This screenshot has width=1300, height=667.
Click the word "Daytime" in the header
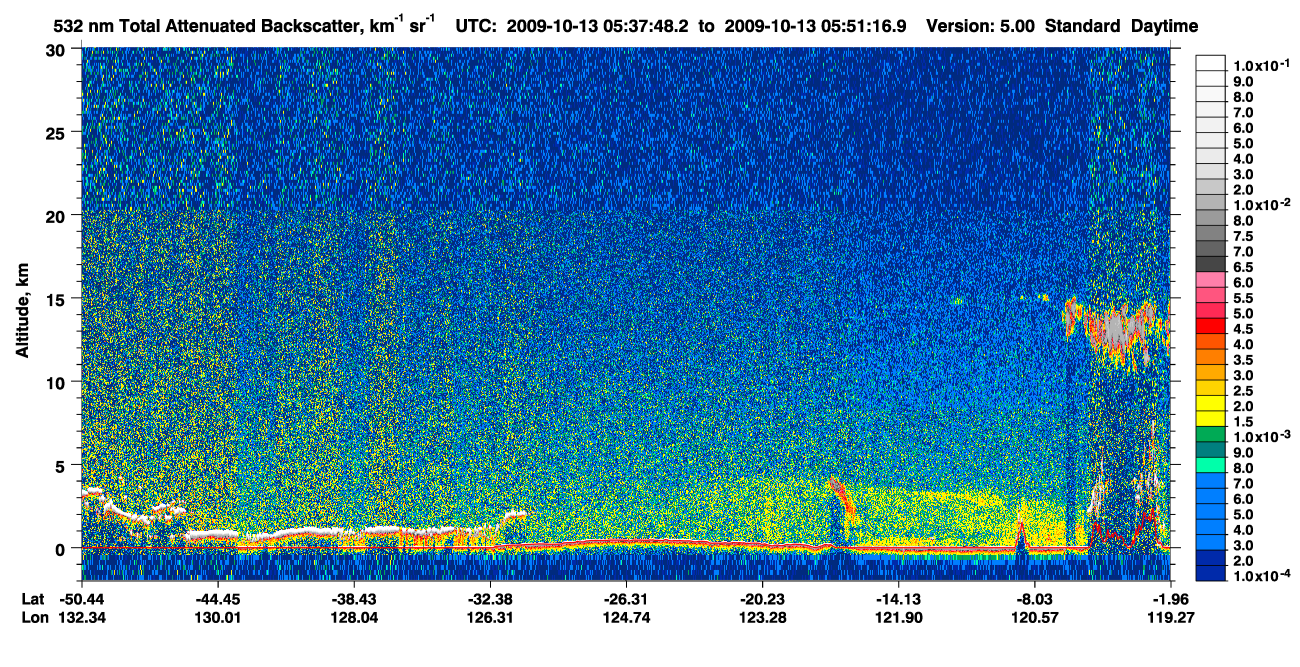pyautogui.click(x=1164, y=25)
